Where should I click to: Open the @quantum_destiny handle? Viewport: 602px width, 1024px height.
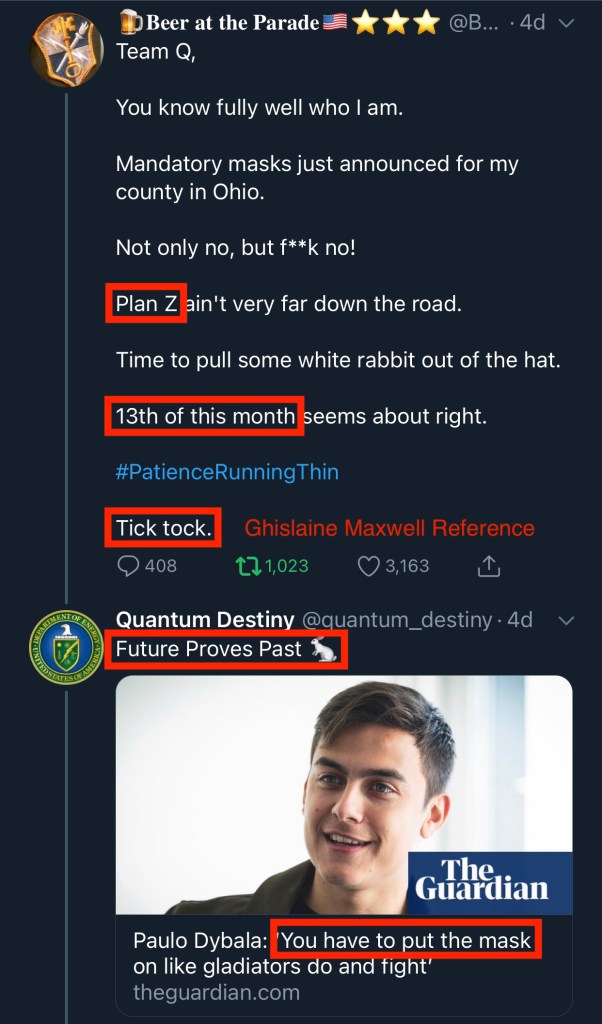[399, 621]
